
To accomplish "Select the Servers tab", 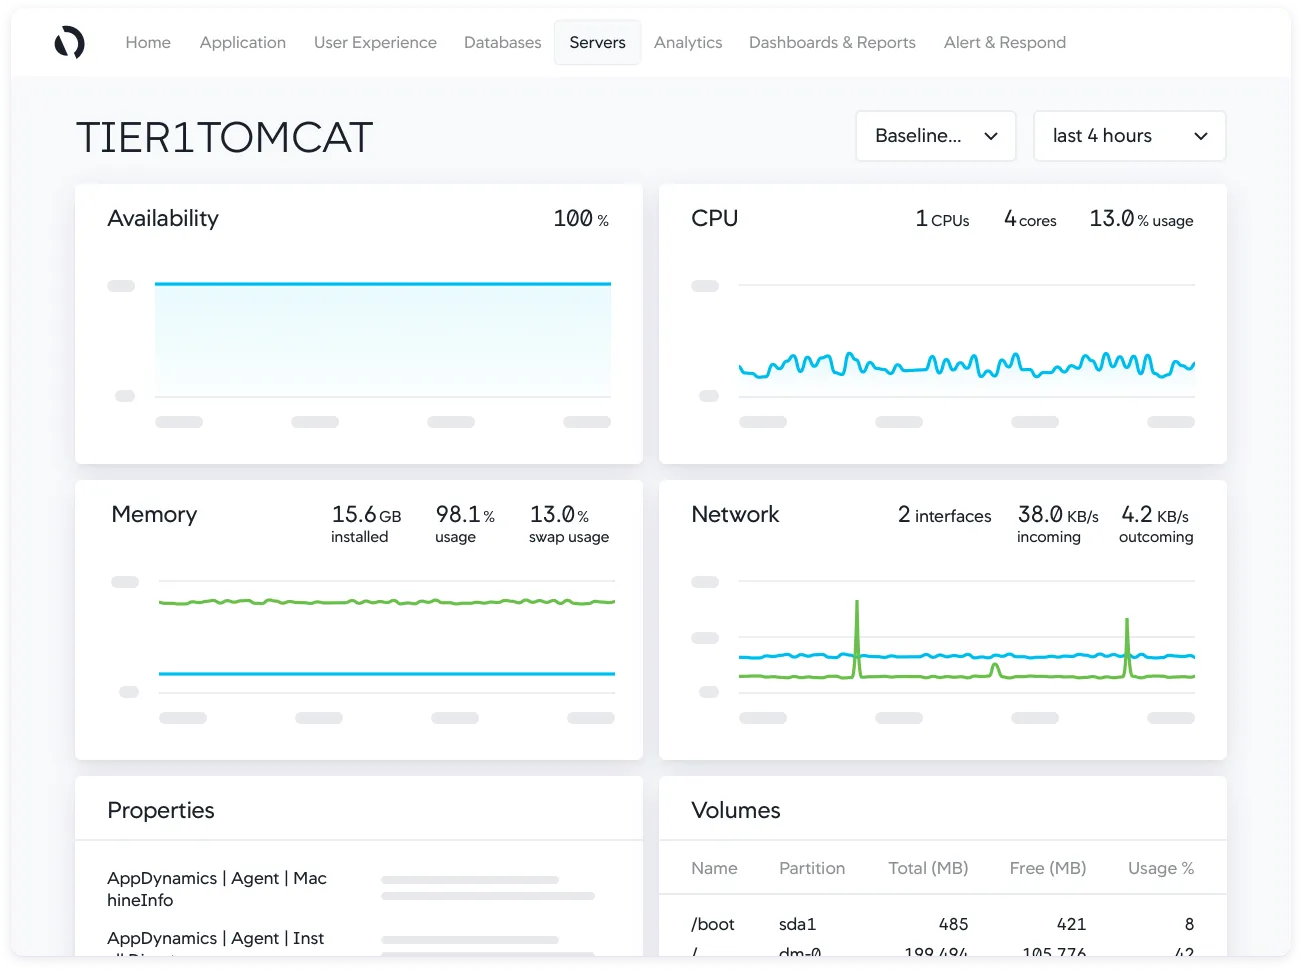I will (597, 42).
